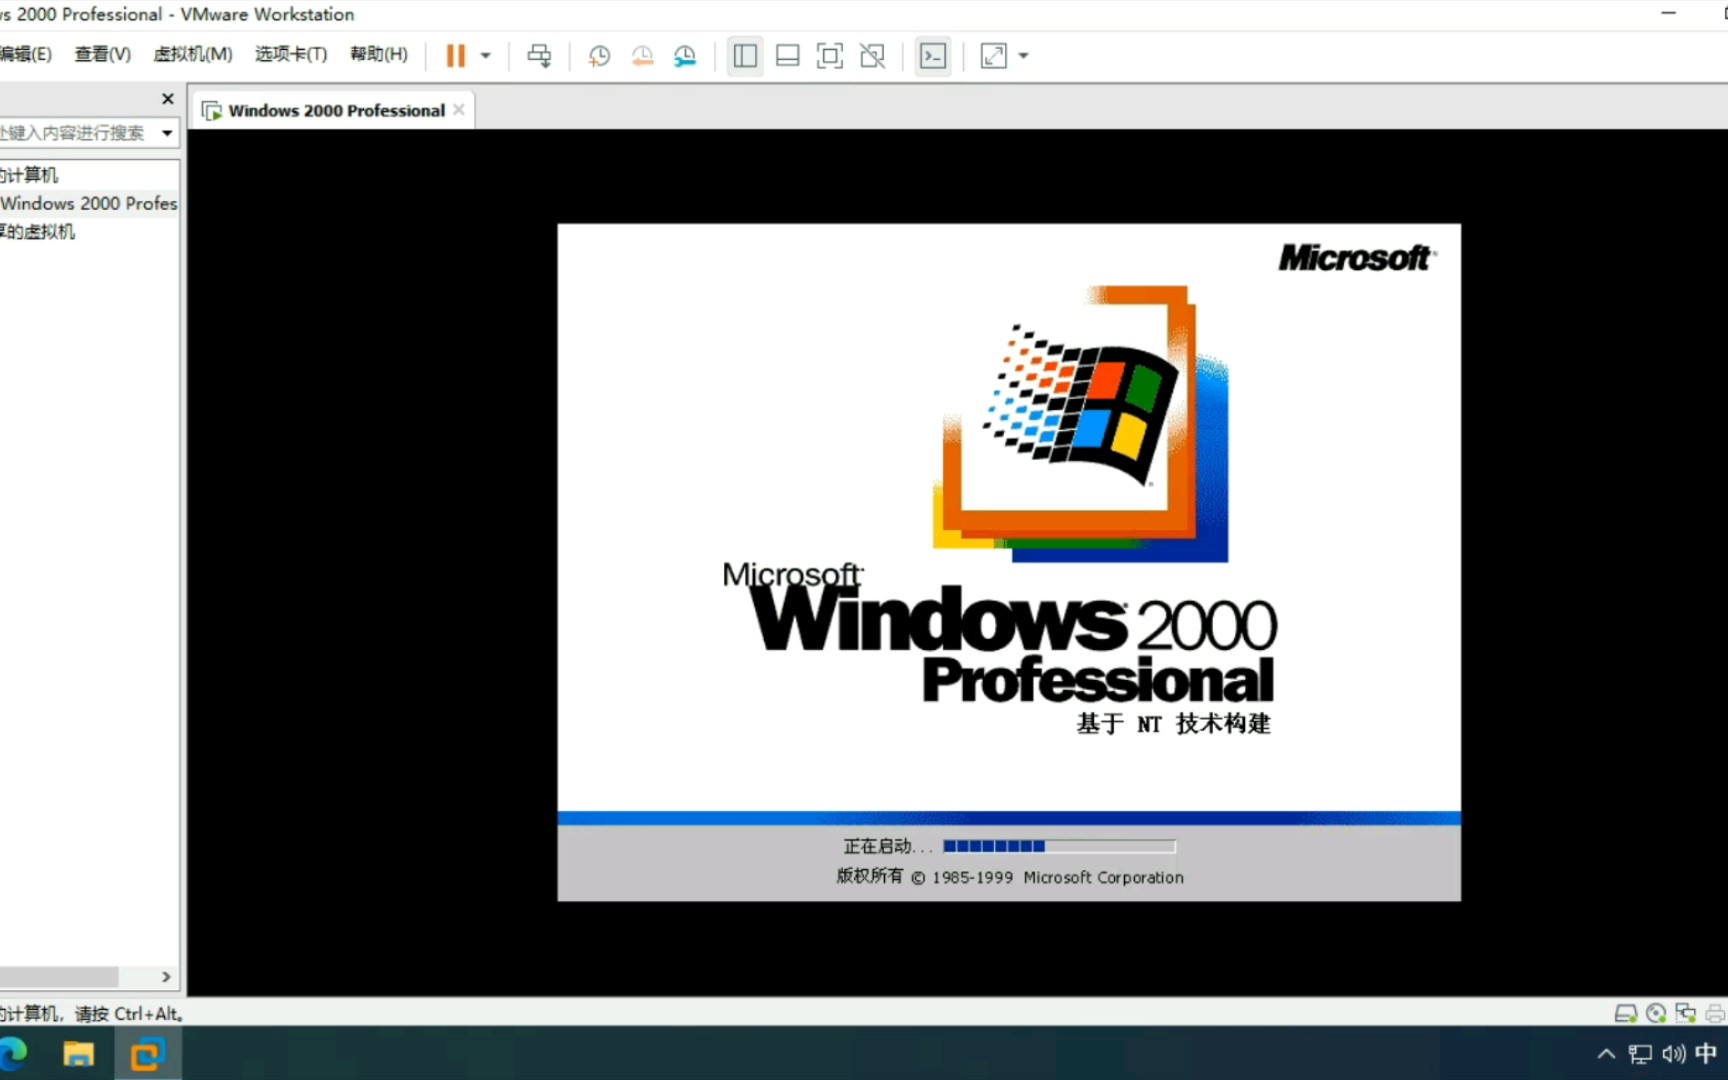Viewport: 1728px width, 1080px height.
Task: Open the virtual hard disk status icon
Action: 1626,1013
